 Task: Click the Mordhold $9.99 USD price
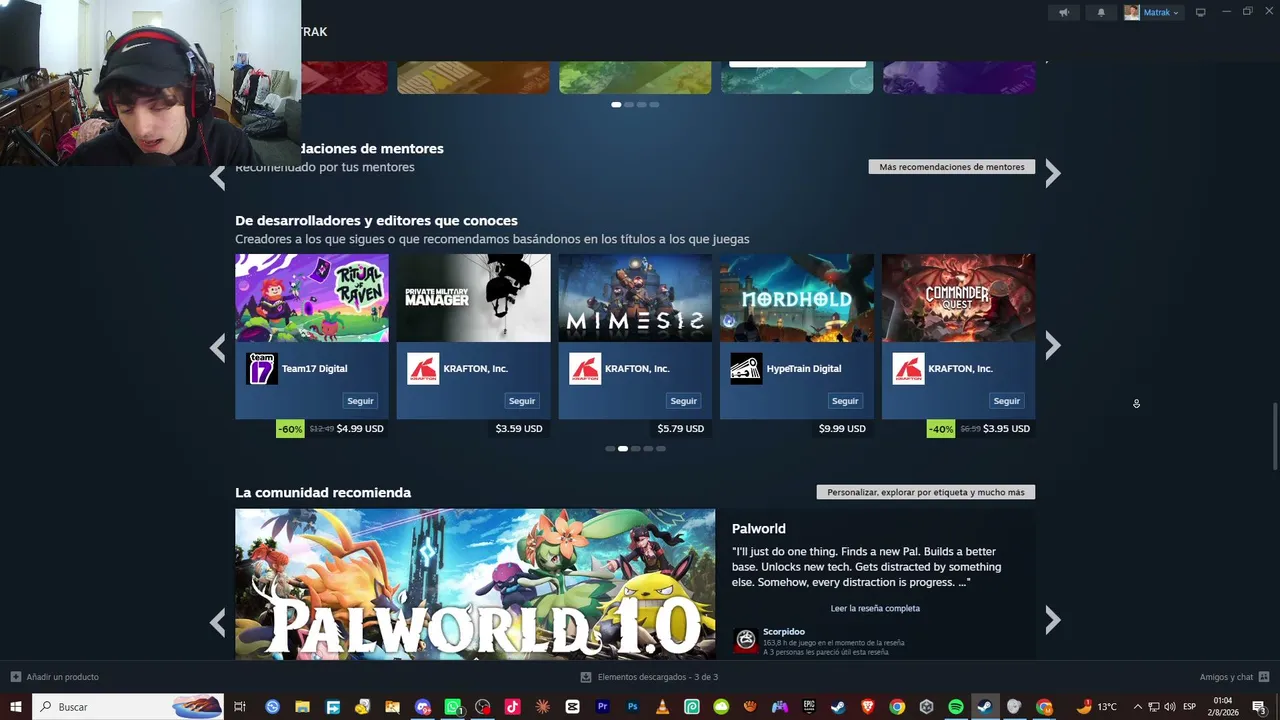click(842, 429)
